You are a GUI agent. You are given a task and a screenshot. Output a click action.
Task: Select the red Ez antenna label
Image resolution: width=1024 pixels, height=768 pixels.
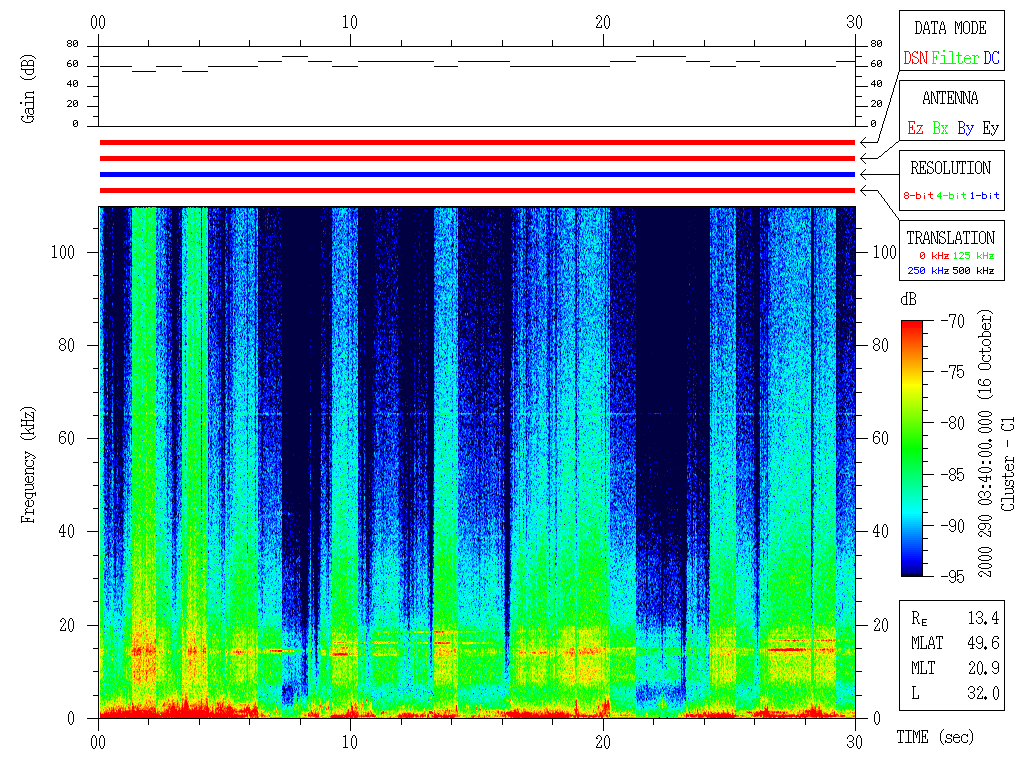915,128
